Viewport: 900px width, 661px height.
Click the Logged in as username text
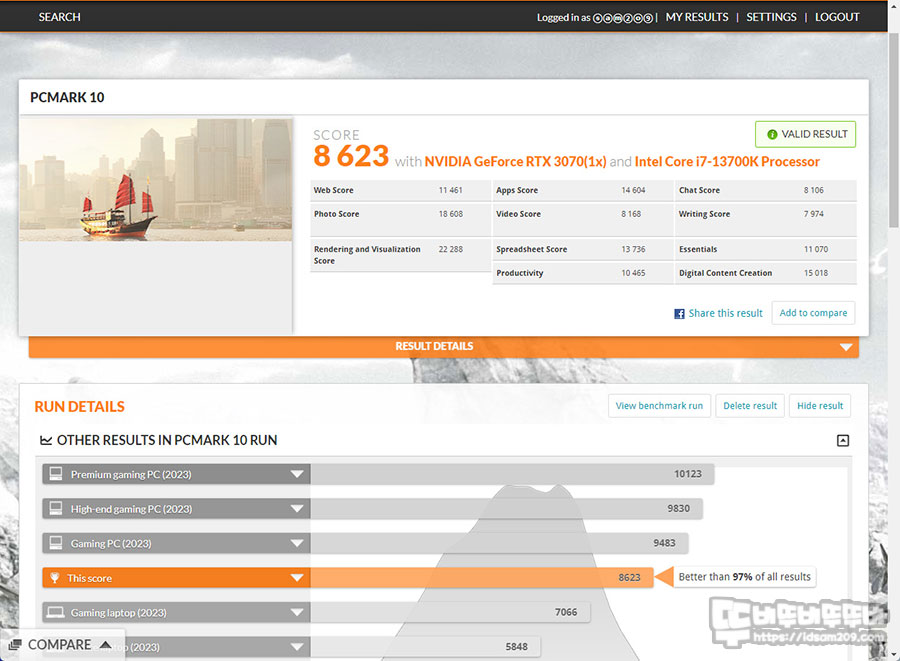595,18
